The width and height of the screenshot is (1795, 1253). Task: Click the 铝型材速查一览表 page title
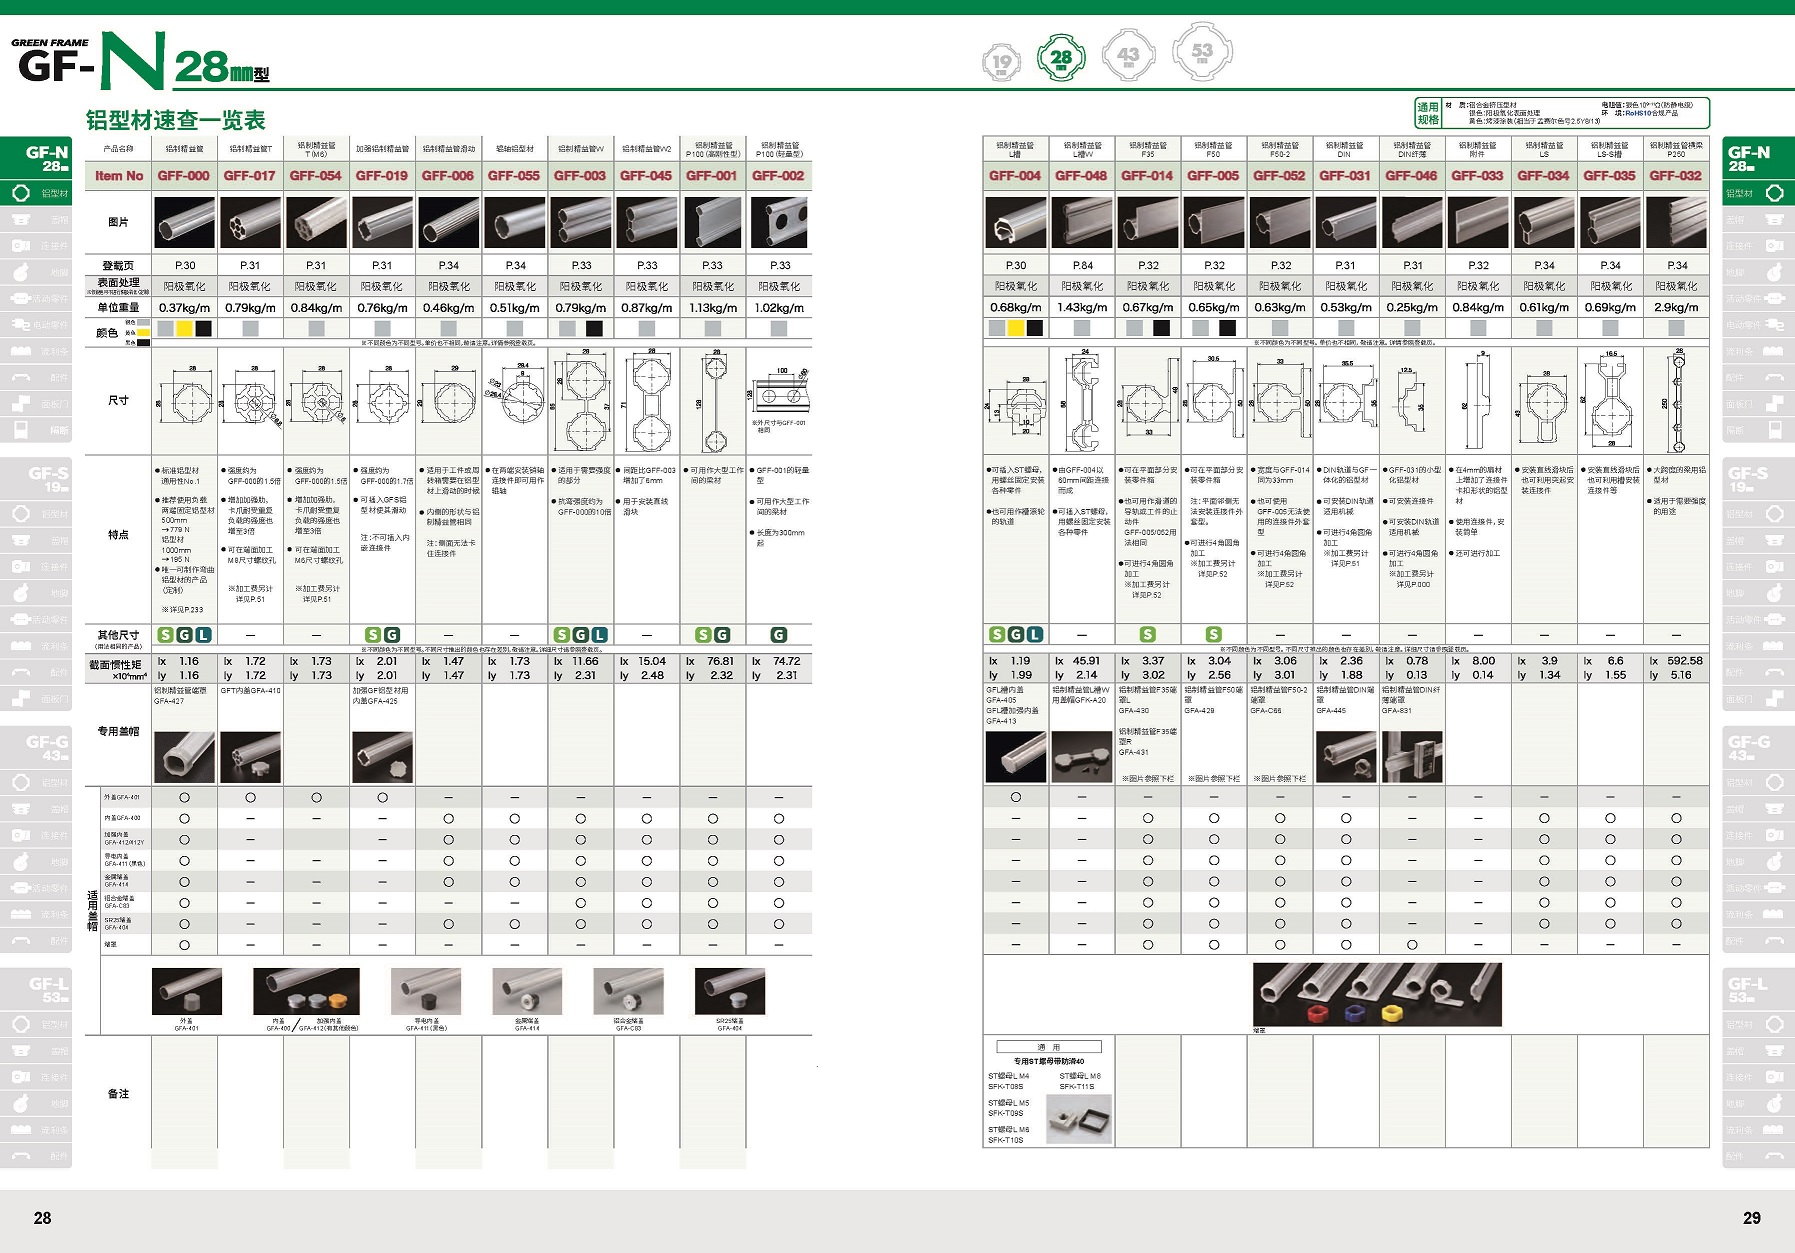(x=176, y=121)
